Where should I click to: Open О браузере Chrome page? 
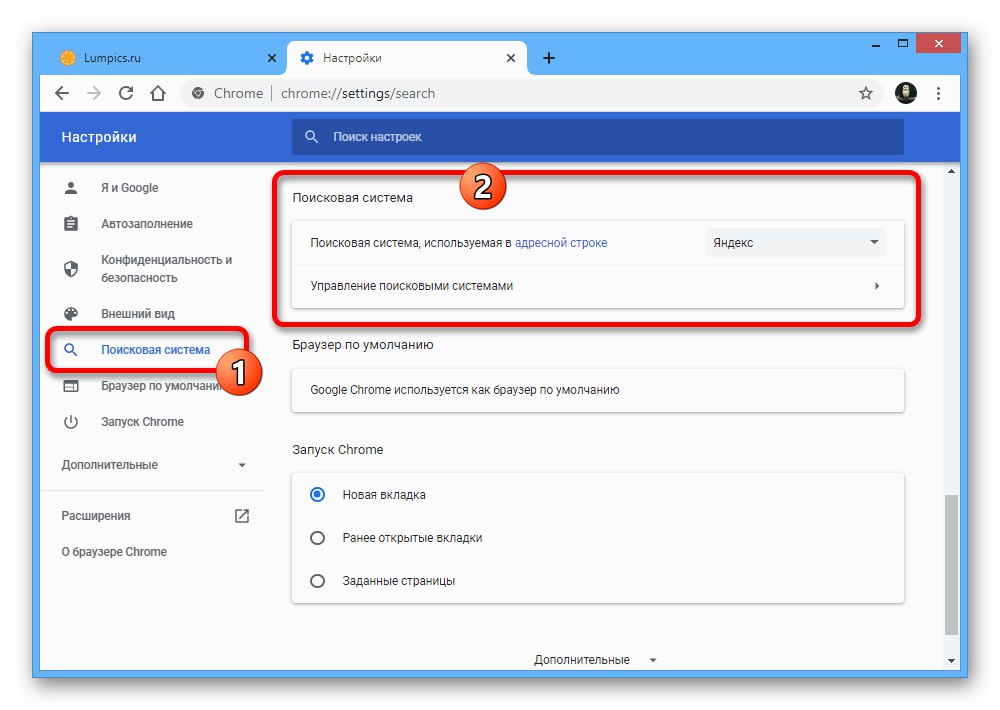point(114,552)
